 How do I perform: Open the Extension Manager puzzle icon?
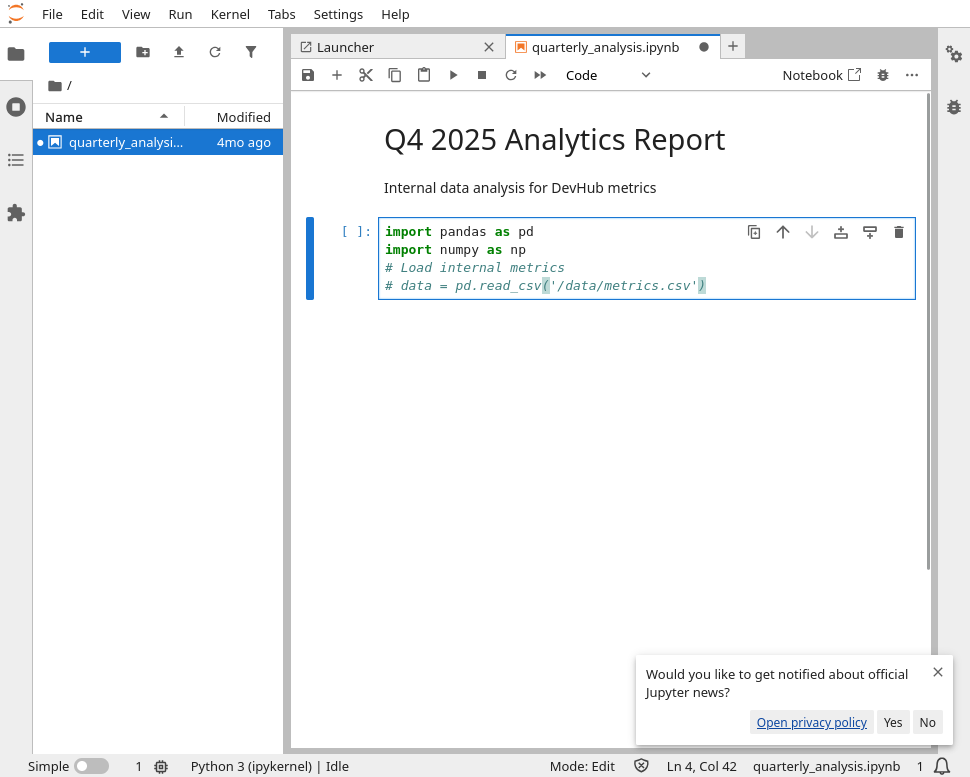click(16, 213)
